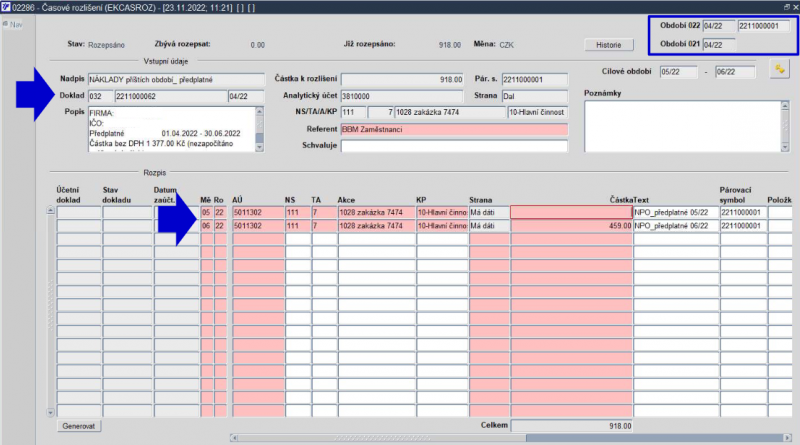The height and width of the screenshot is (445, 800).
Task: Click the Text cell NPO_předplatné 05/22
Action: pos(676,212)
